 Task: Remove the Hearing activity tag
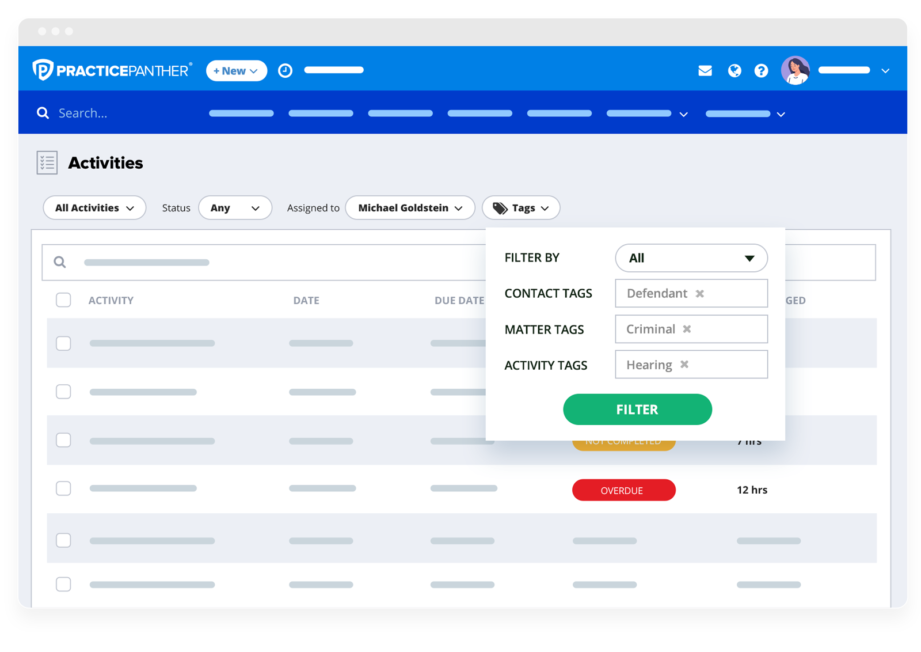[684, 365]
